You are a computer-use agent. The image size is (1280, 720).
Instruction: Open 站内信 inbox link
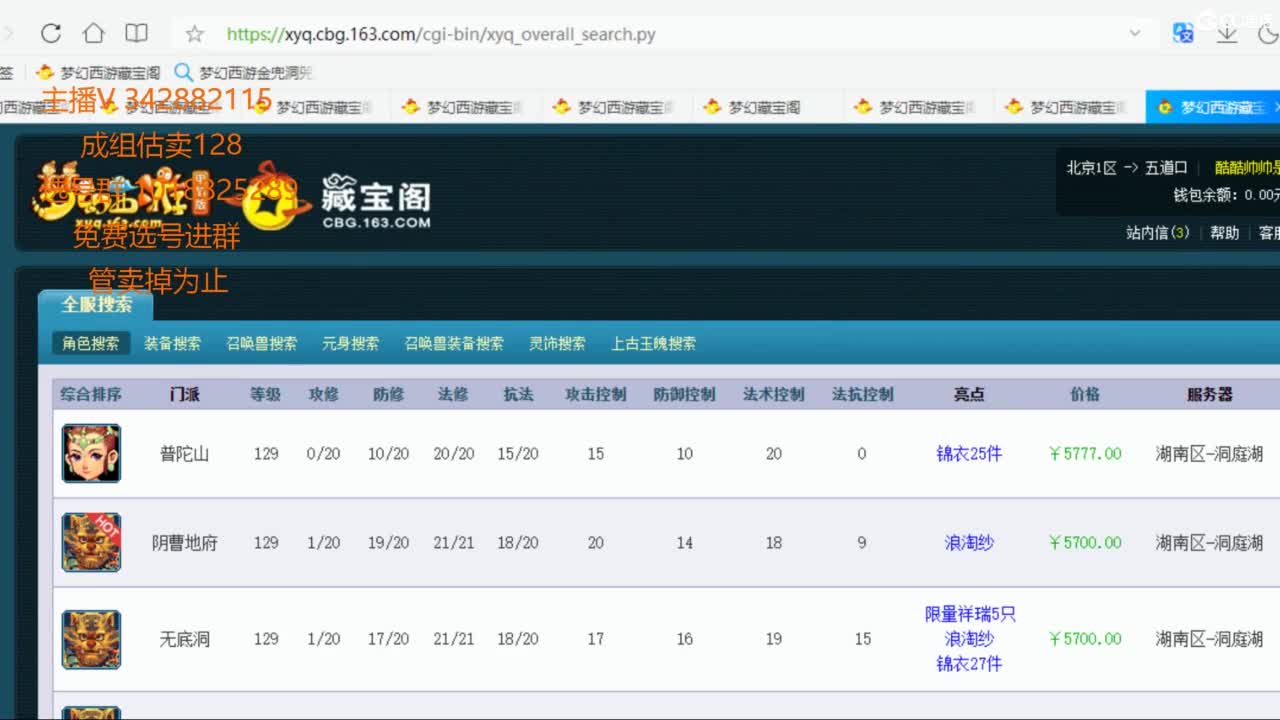(x=1158, y=232)
